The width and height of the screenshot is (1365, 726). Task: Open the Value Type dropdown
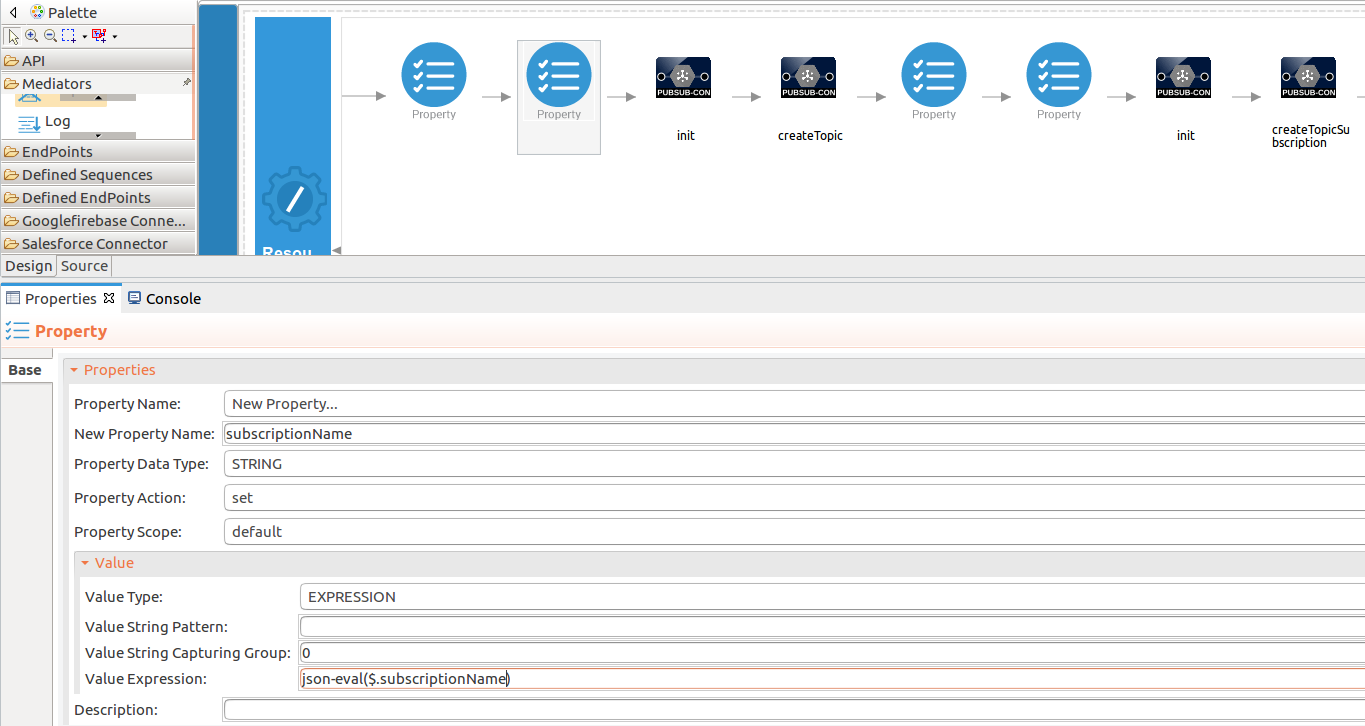pyautogui.click(x=832, y=597)
